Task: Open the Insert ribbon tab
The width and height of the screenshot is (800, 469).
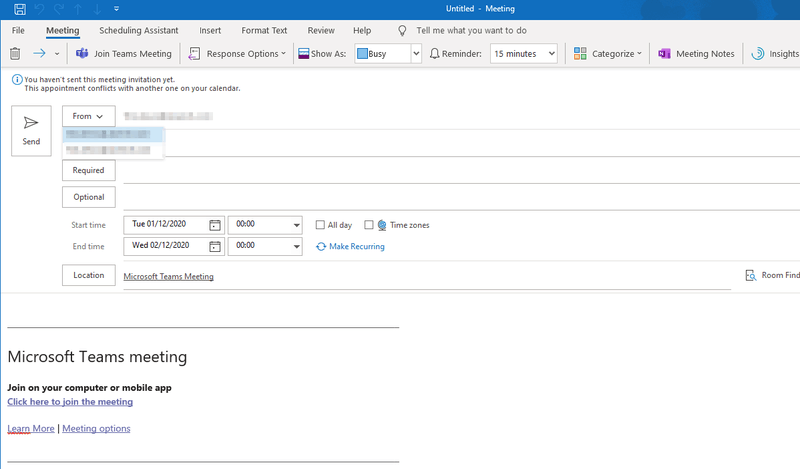Action: [x=210, y=30]
